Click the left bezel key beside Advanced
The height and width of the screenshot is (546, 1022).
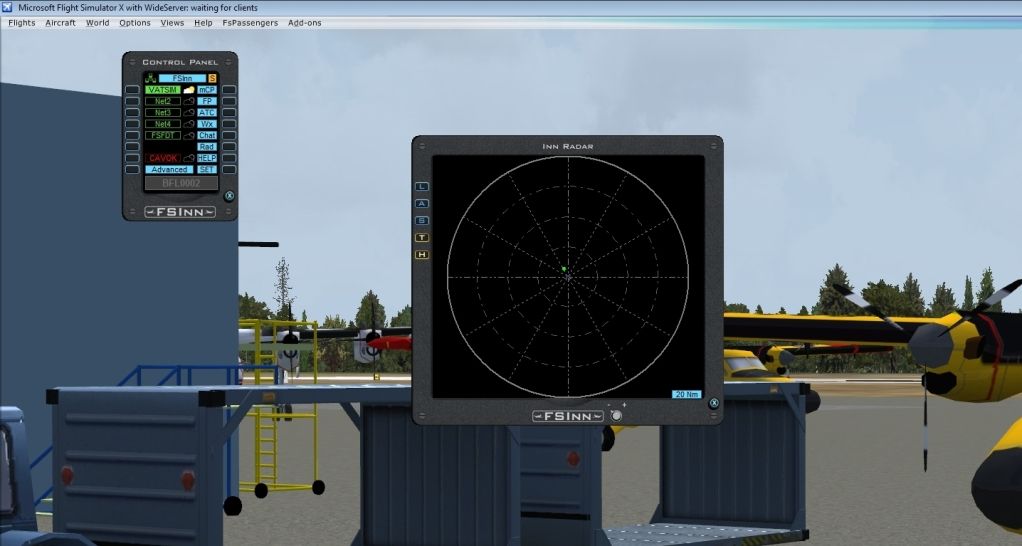[132, 169]
